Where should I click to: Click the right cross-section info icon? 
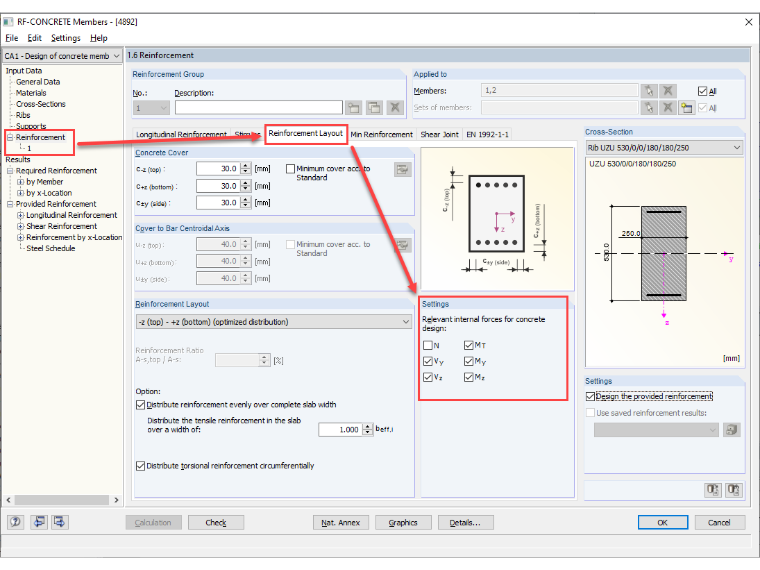733,490
